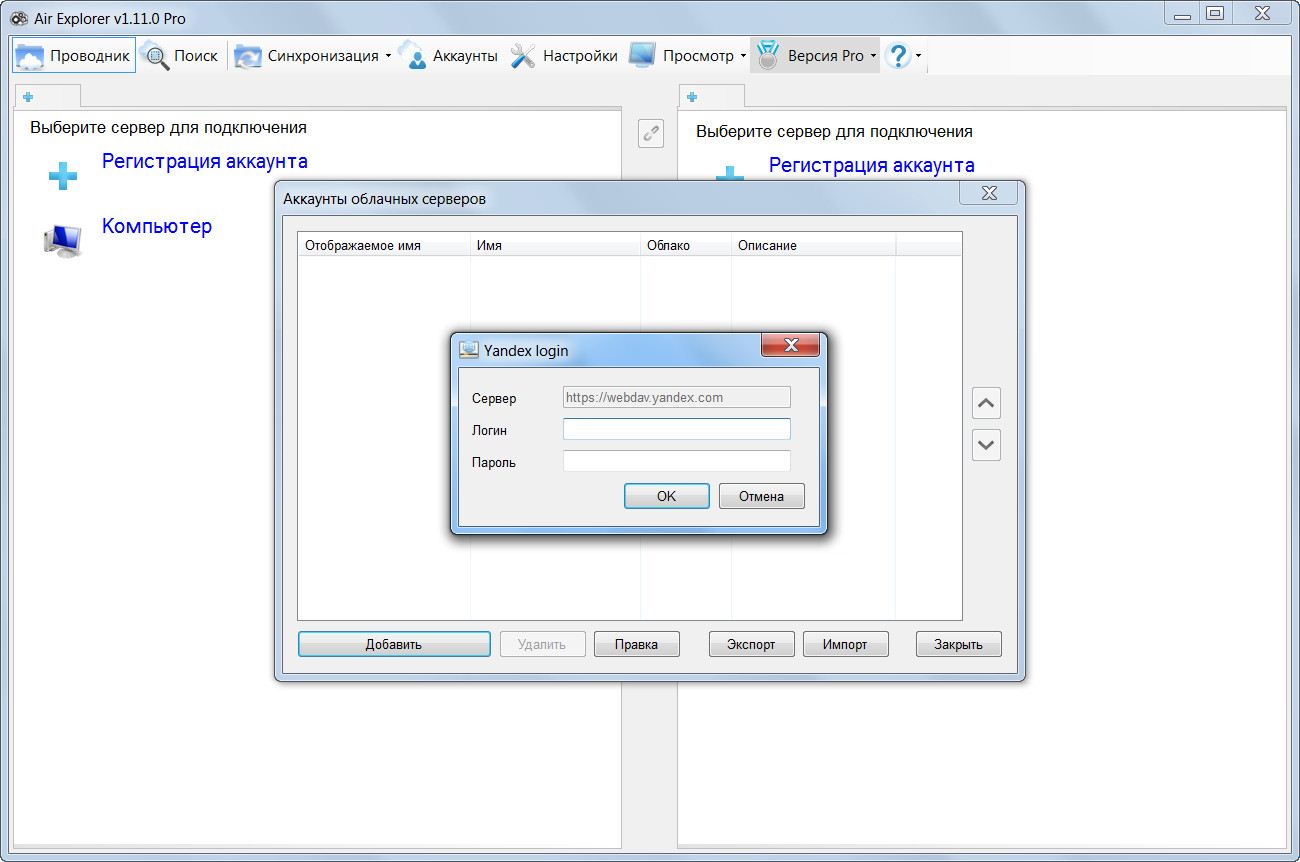Click the link panes chain icon
This screenshot has height=862, width=1300.
651,132
